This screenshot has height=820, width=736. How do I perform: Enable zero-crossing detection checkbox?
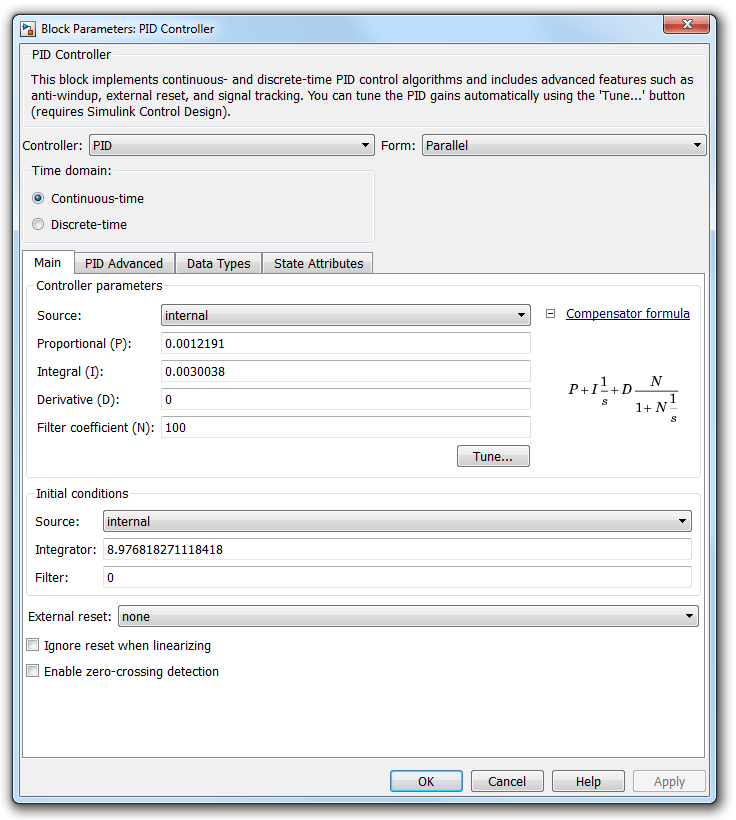(33, 671)
